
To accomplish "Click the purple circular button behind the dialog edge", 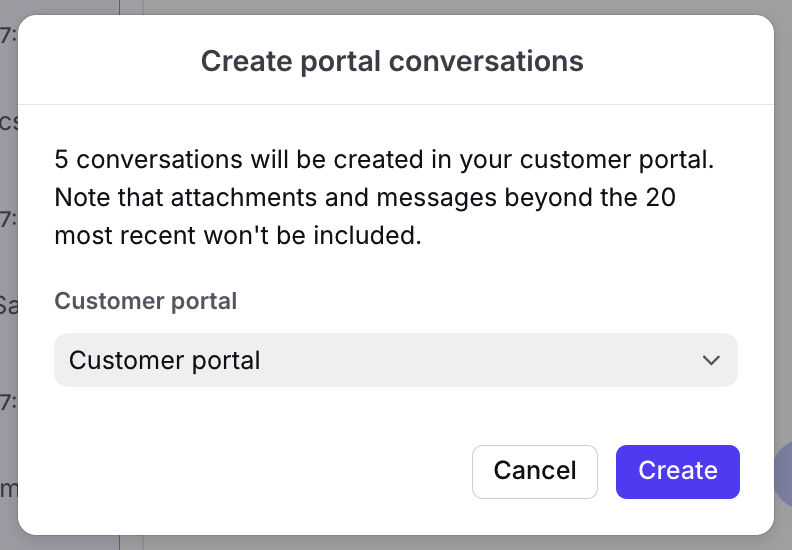I will pyautogui.click(x=782, y=471).
